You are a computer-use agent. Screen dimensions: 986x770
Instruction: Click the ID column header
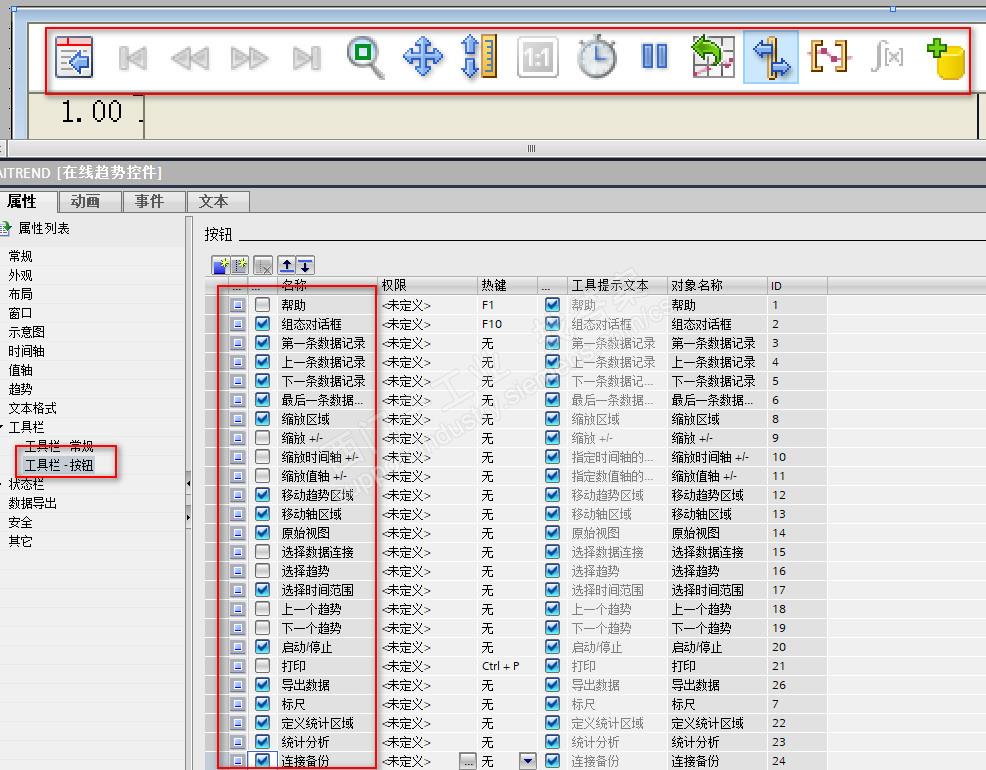coord(797,285)
